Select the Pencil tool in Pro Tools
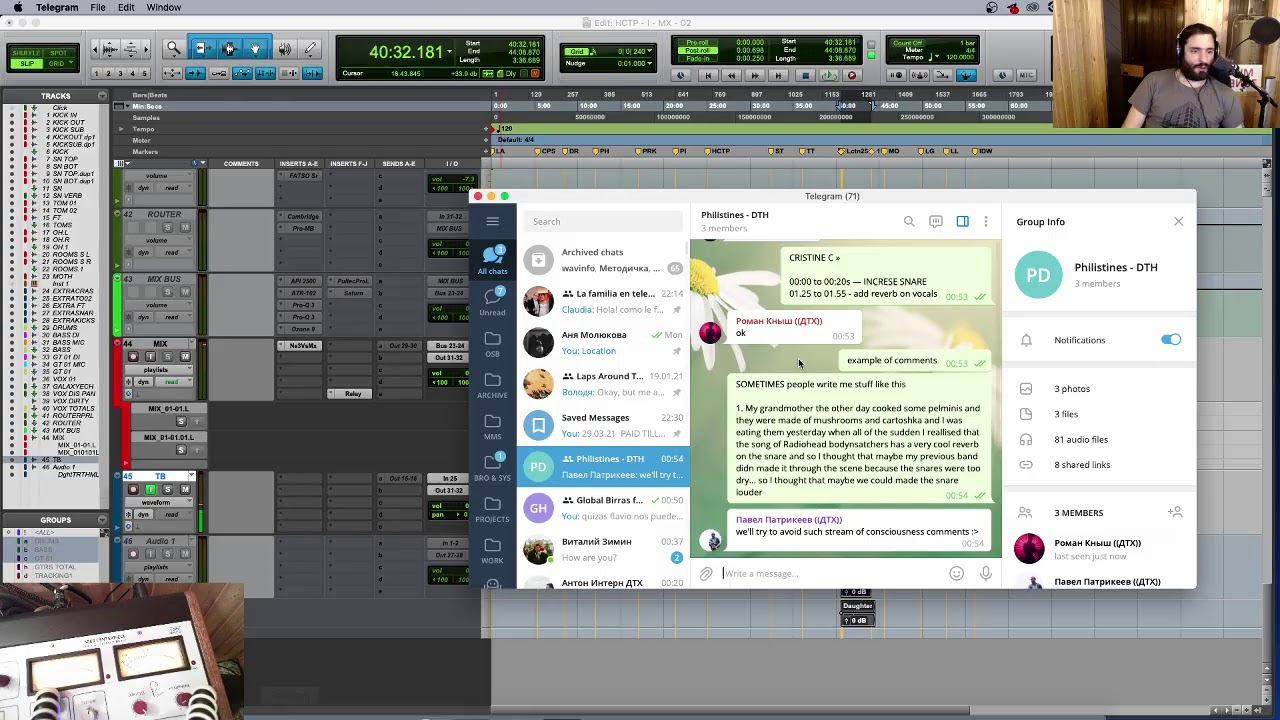The width and height of the screenshot is (1280, 720). (x=310, y=48)
